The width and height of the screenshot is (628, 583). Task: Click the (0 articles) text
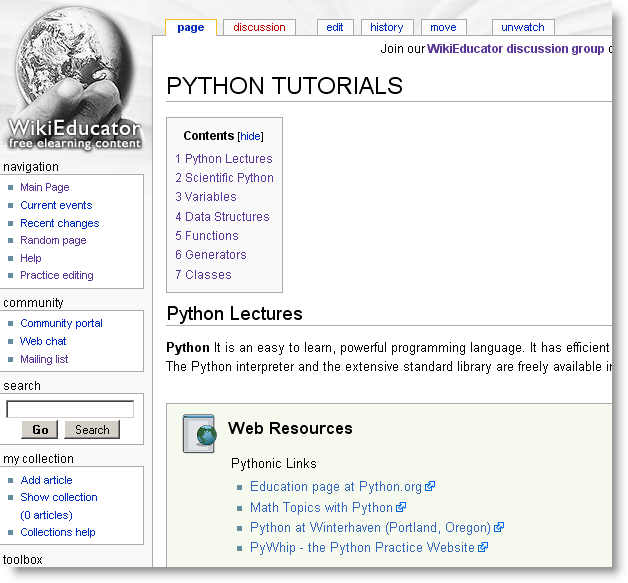46,515
